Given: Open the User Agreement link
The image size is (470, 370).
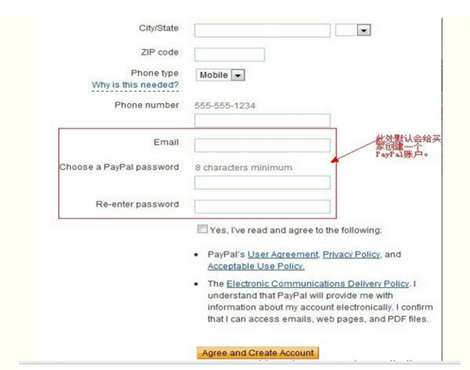Looking at the screenshot, I should click(283, 255).
